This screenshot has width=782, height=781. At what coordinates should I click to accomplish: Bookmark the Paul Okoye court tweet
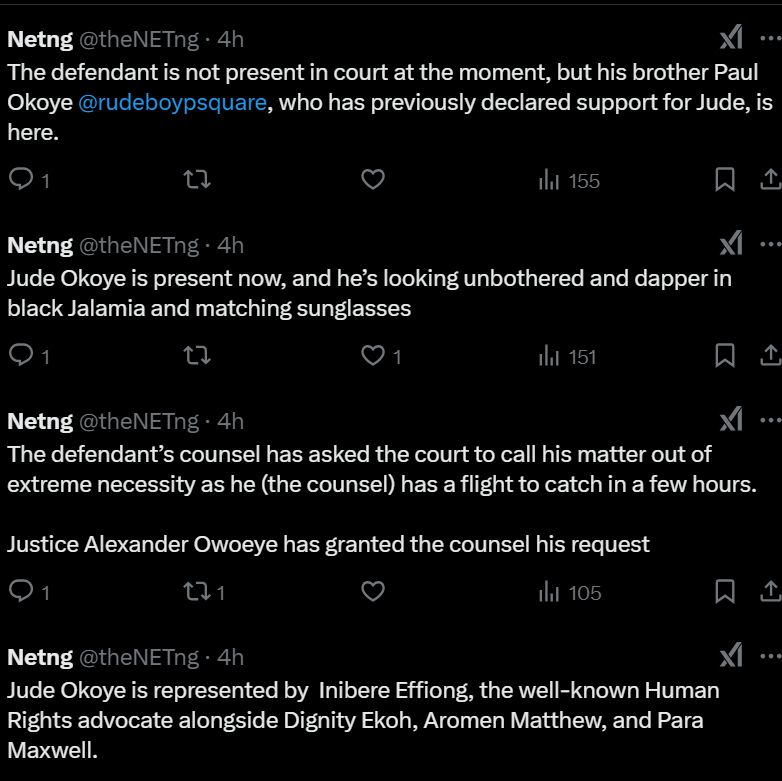[x=725, y=180]
